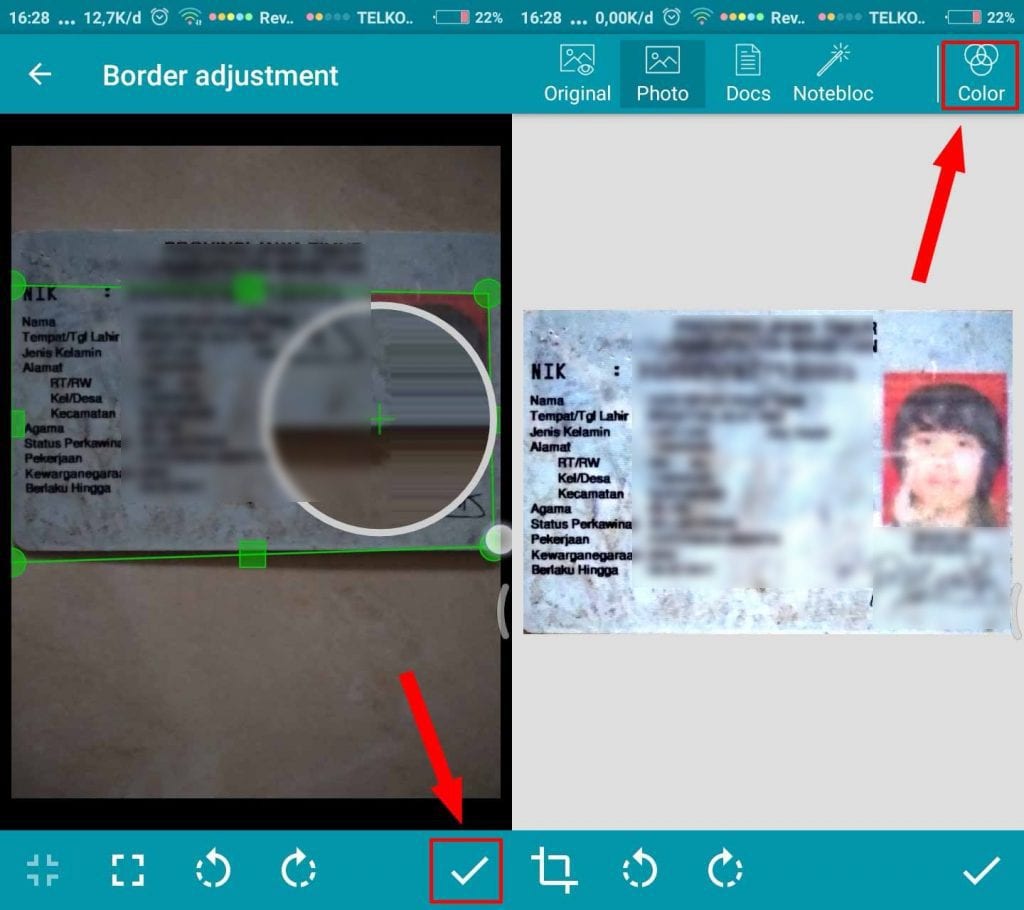The width and height of the screenshot is (1024, 910).
Task: Open the crop tool on filter screen
Action: point(554,870)
